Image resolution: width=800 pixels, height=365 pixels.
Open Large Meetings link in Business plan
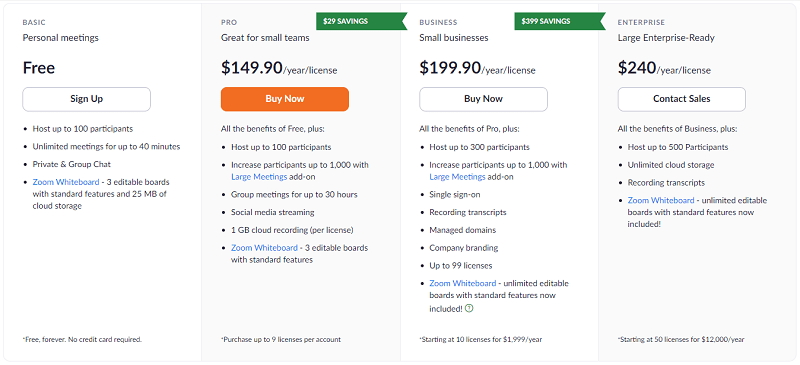457,177
